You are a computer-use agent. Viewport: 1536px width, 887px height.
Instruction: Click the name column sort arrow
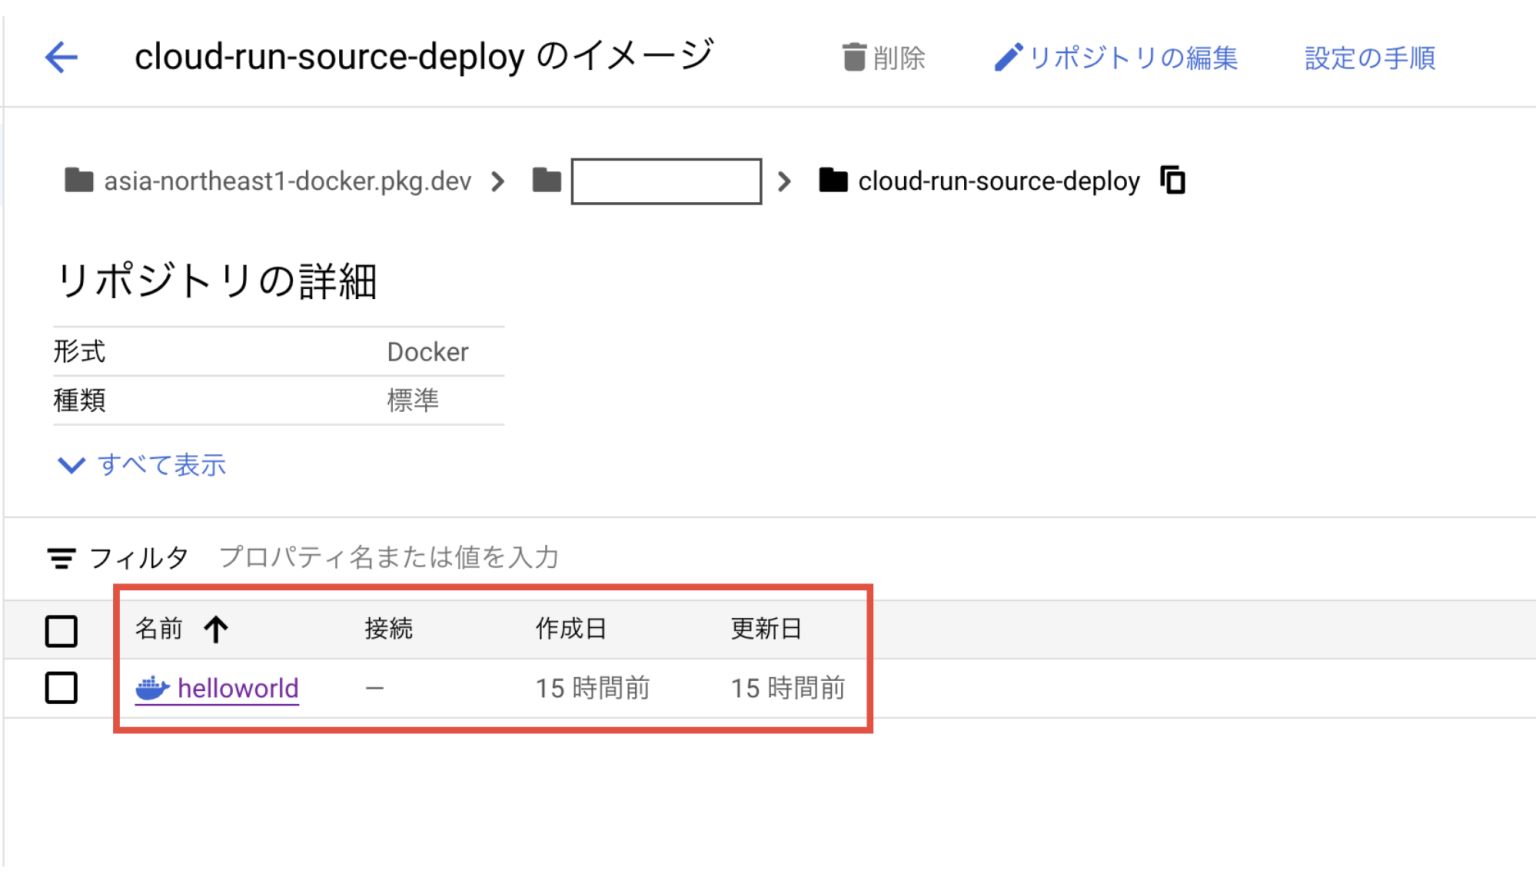(216, 629)
